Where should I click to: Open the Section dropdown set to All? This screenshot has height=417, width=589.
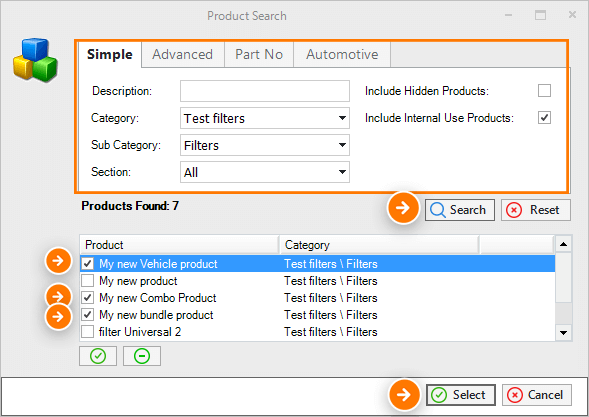pos(265,172)
